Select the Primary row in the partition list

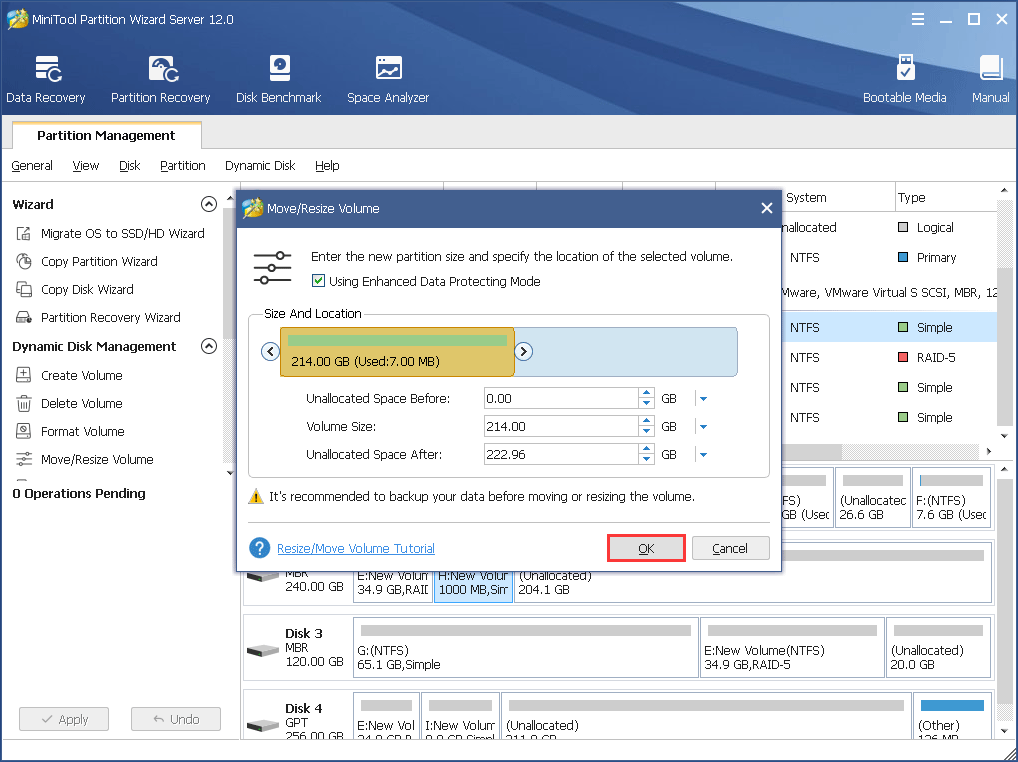click(889, 257)
